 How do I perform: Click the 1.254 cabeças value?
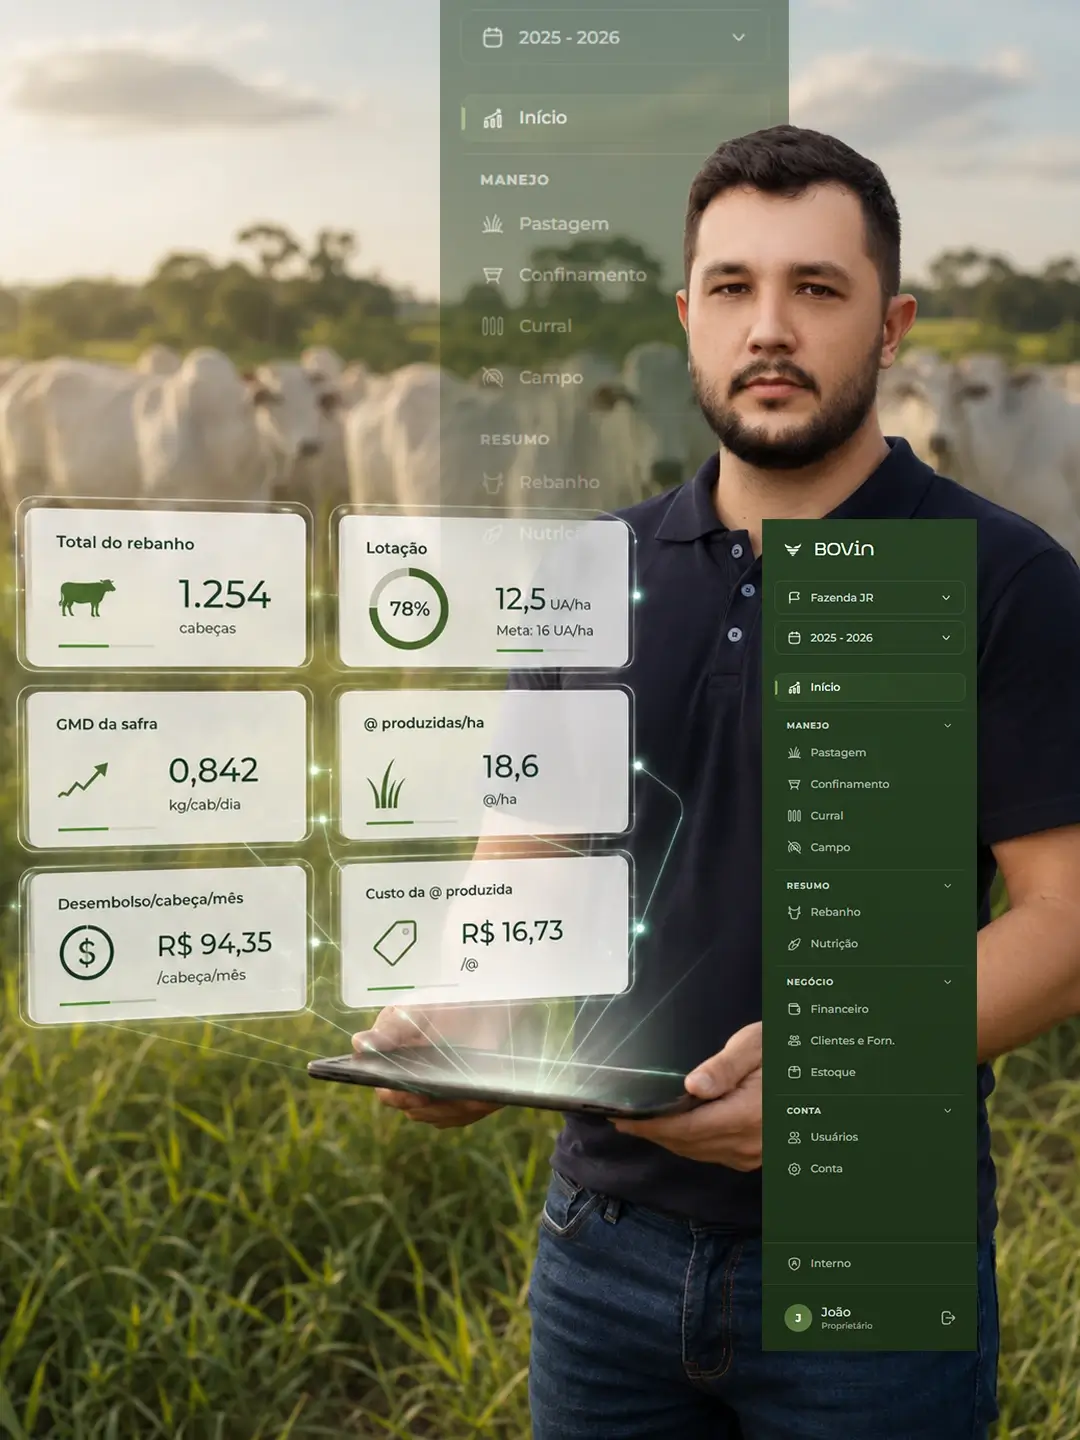(224, 606)
